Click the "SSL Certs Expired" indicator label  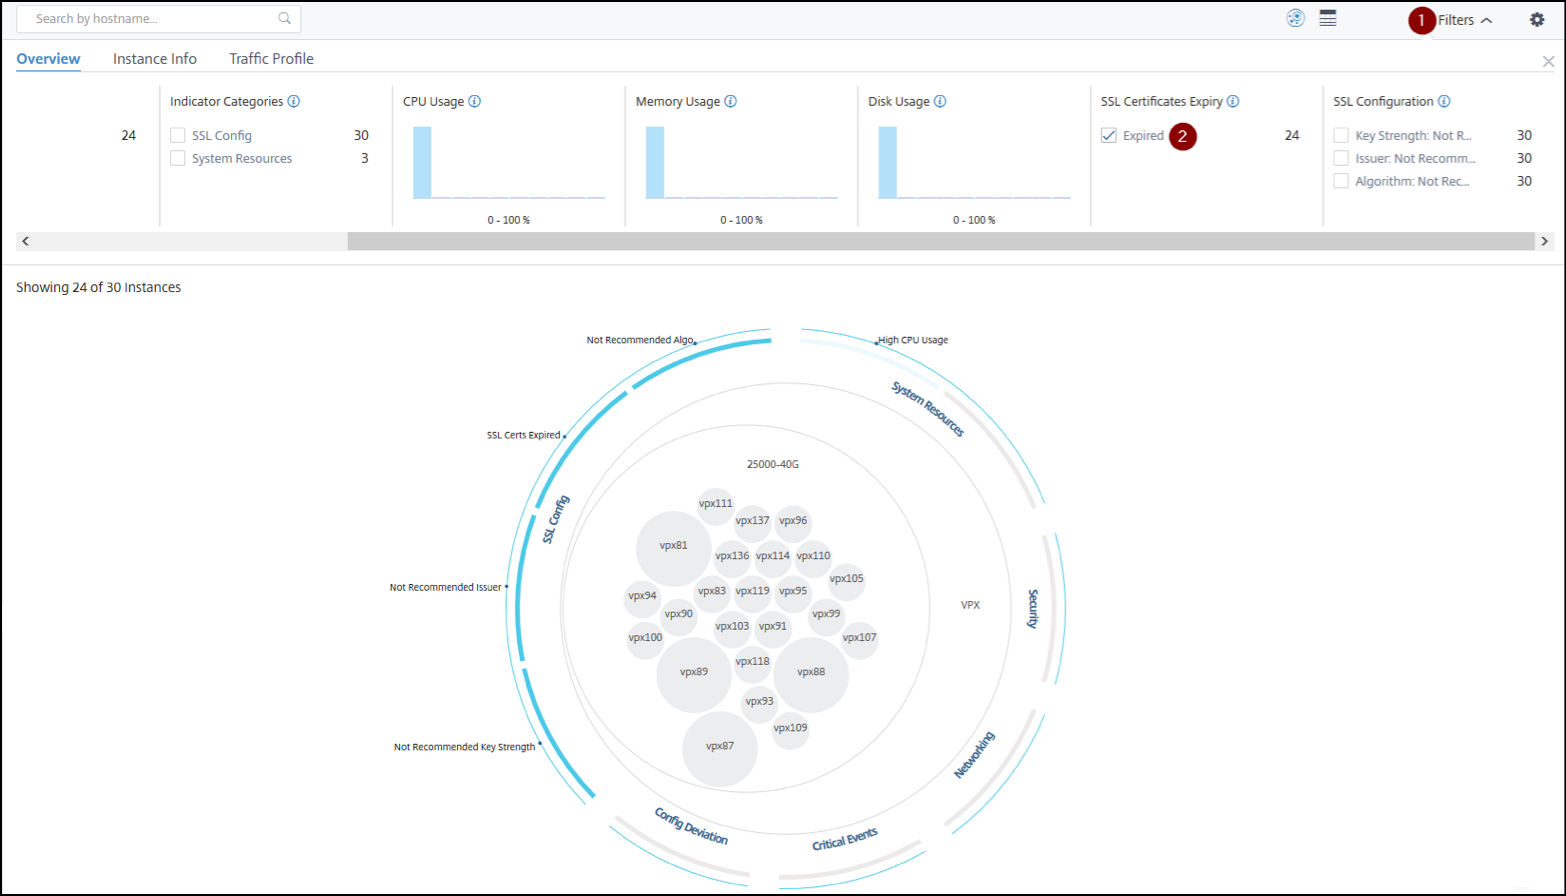[523, 435]
